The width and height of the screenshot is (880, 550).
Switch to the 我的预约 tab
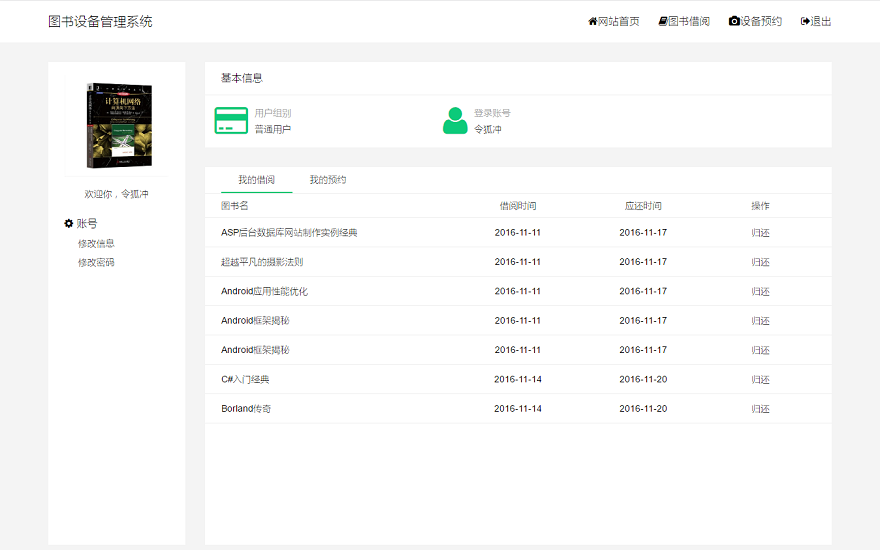(328, 180)
